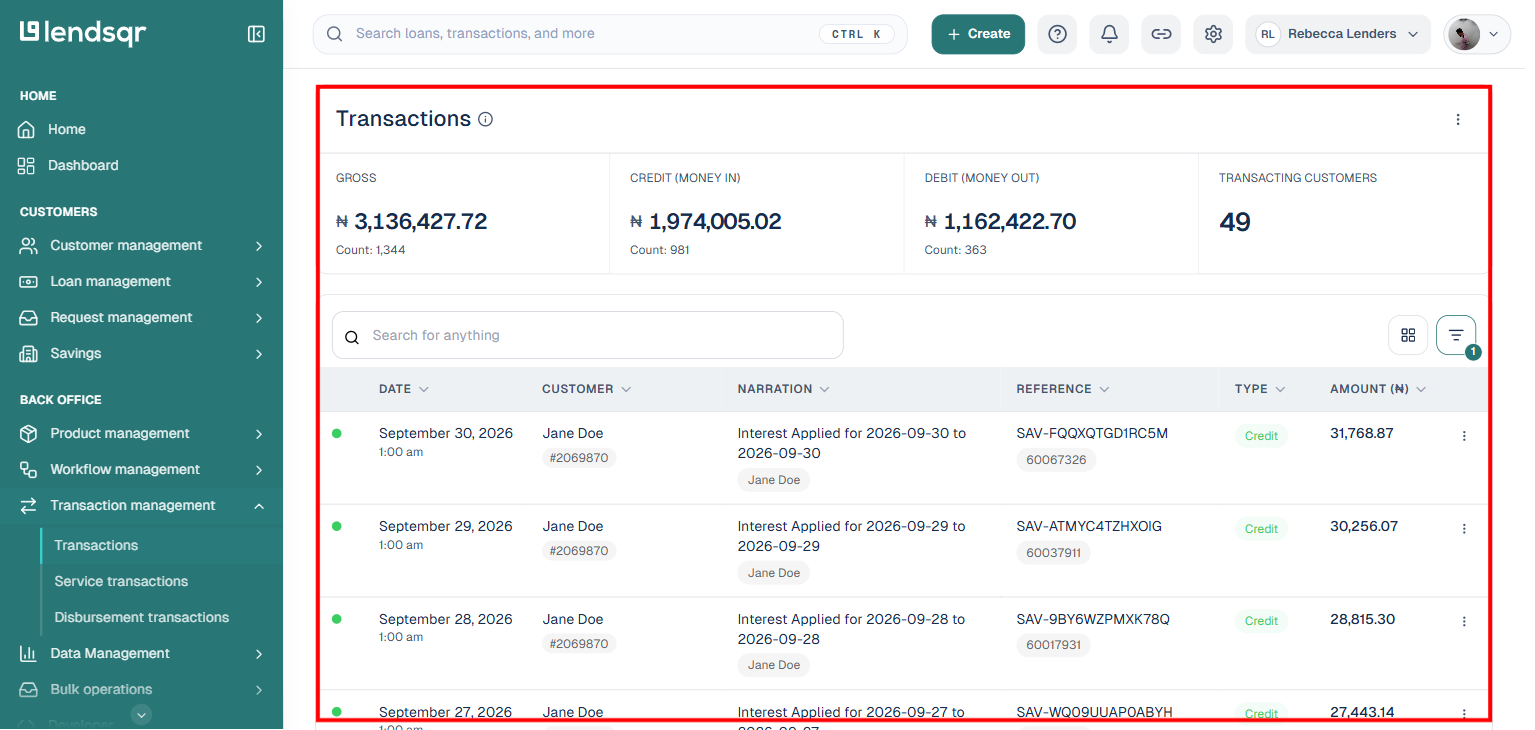Expand Customer management submenu
This screenshot has height=730, width=1535.
tap(259, 246)
